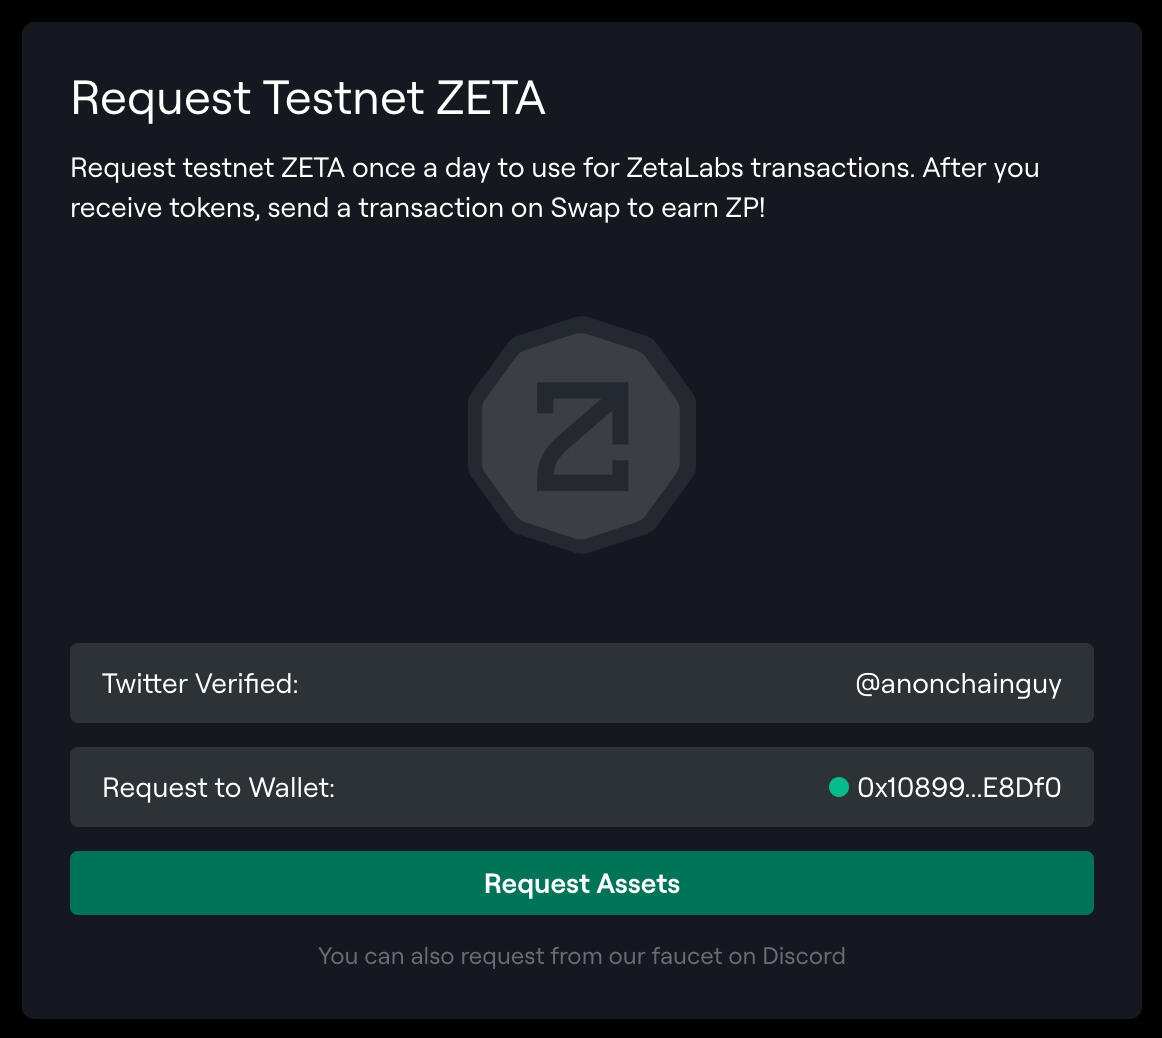Click the empty middle of Twitter Verified row
Image resolution: width=1162 pixels, height=1038 pixels.
(x=580, y=684)
